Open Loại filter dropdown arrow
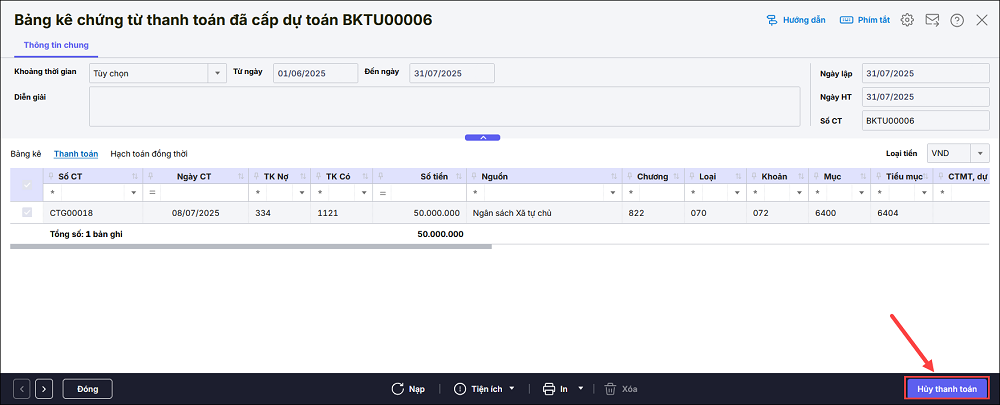The height and width of the screenshot is (405, 1000). [738, 192]
